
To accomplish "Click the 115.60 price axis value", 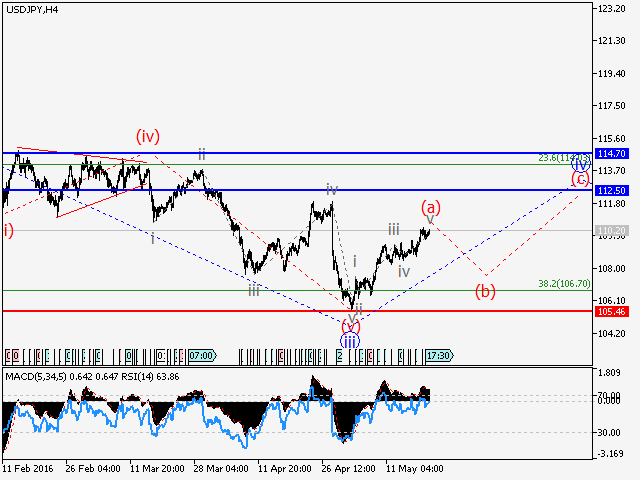I will tap(611, 139).
